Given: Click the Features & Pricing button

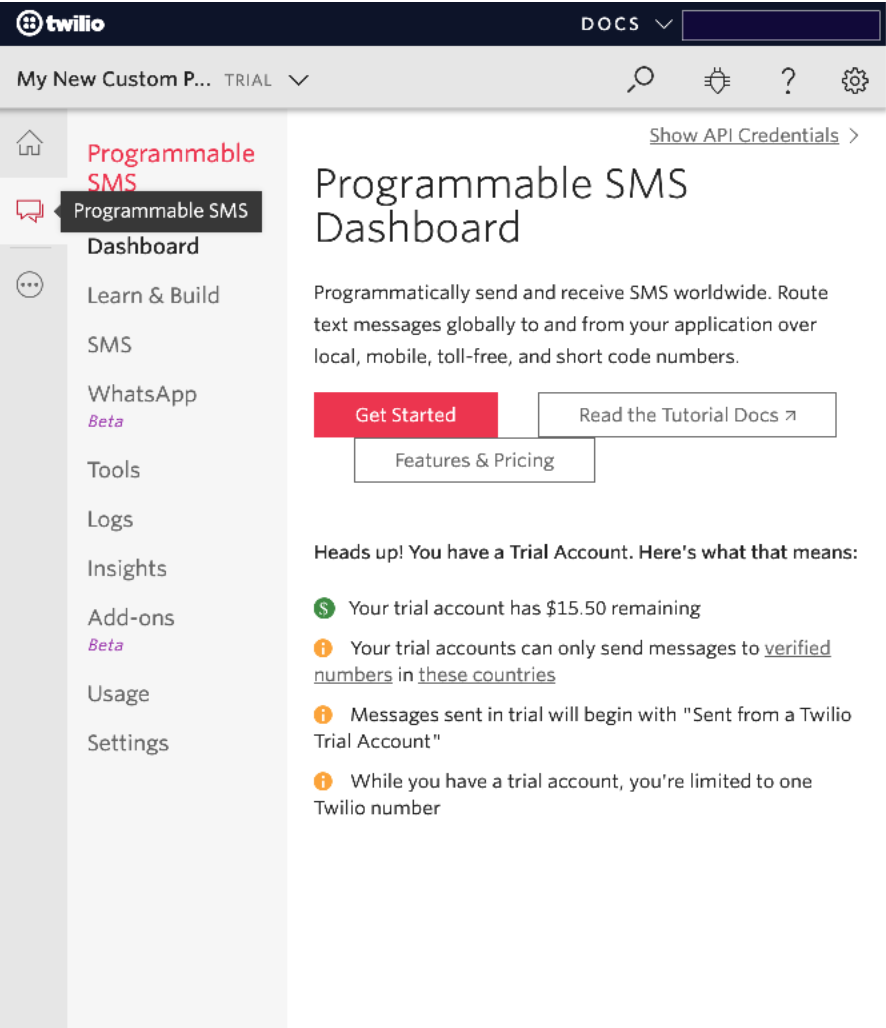Looking at the screenshot, I should 474,460.
